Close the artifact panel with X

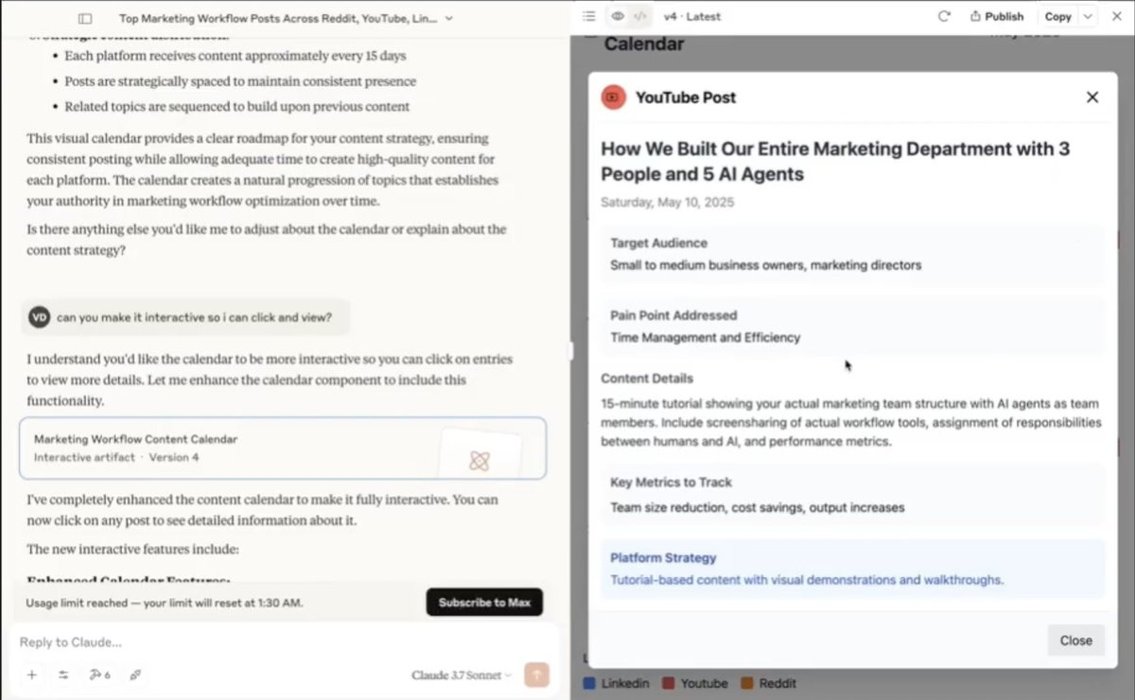1116,16
